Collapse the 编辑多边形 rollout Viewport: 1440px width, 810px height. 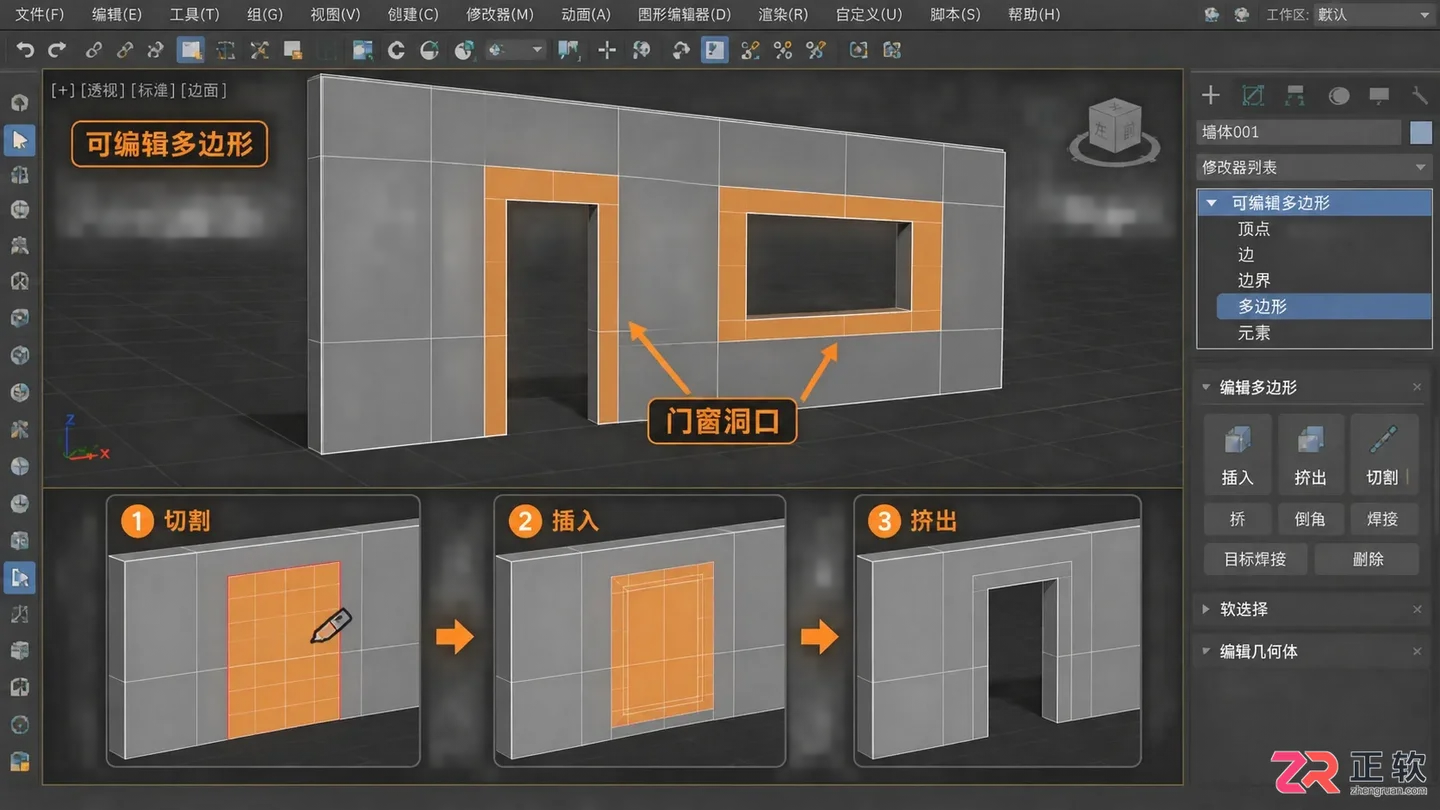pyautogui.click(x=1206, y=387)
